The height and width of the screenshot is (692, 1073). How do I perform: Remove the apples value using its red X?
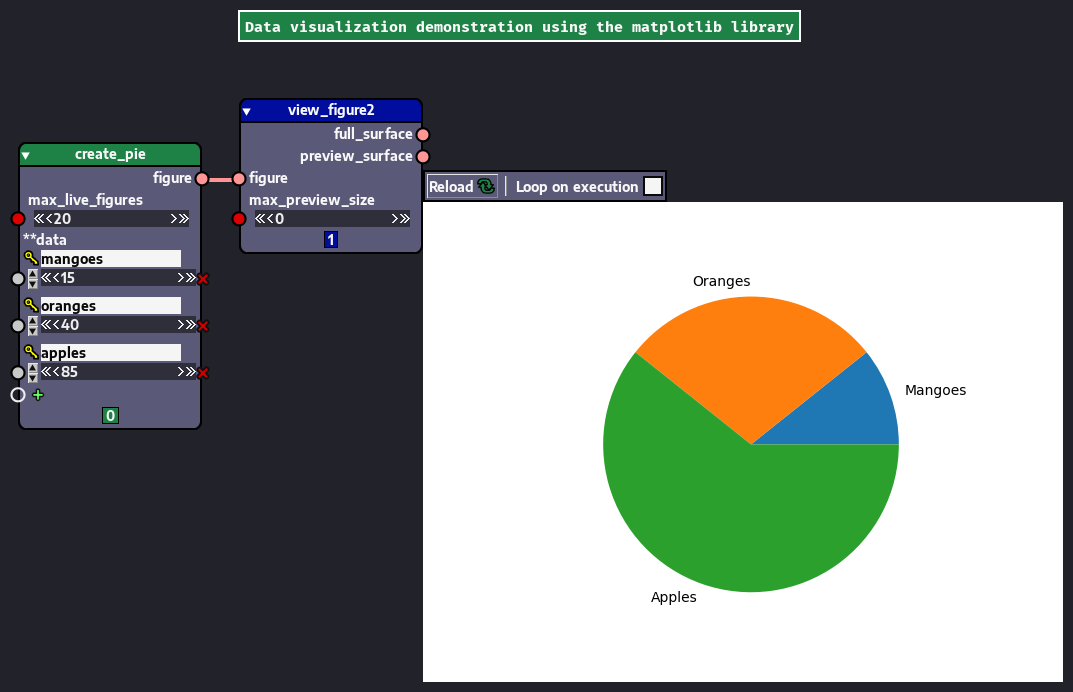(204, 372)
